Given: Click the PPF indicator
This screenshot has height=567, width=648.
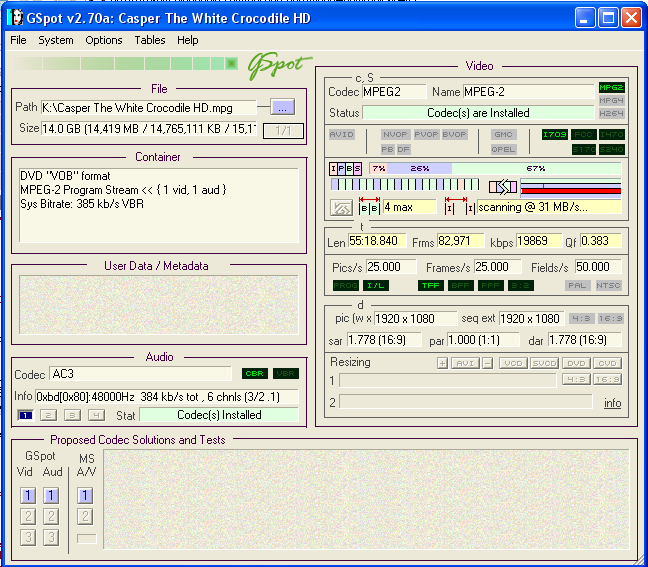Looking at the screenshot, I should click(x=491, y=286).
